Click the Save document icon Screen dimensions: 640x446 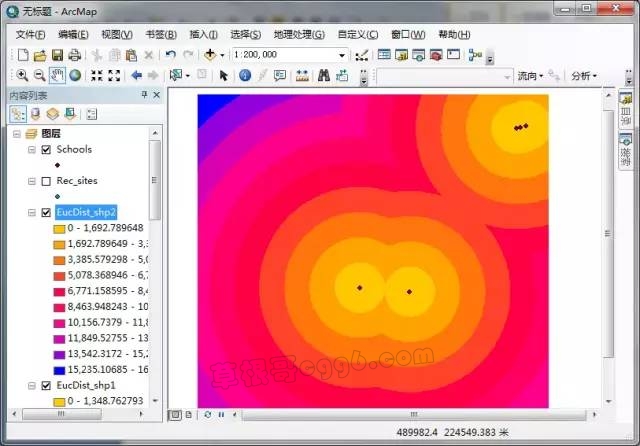[57, 55]
